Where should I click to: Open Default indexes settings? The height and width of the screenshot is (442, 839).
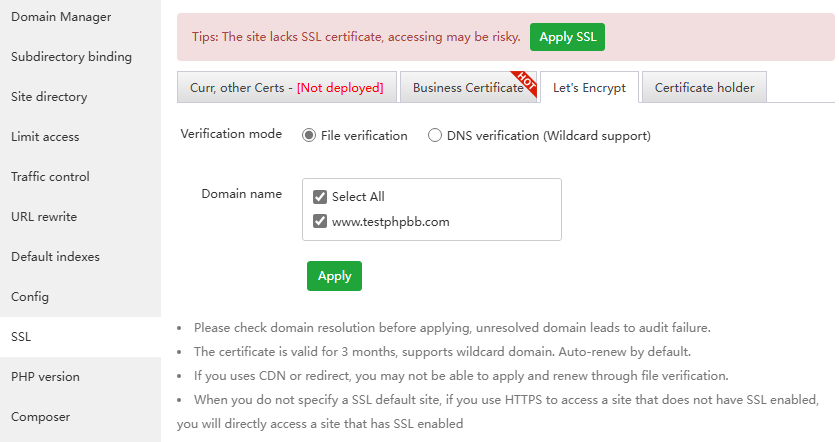pos(55,257)
